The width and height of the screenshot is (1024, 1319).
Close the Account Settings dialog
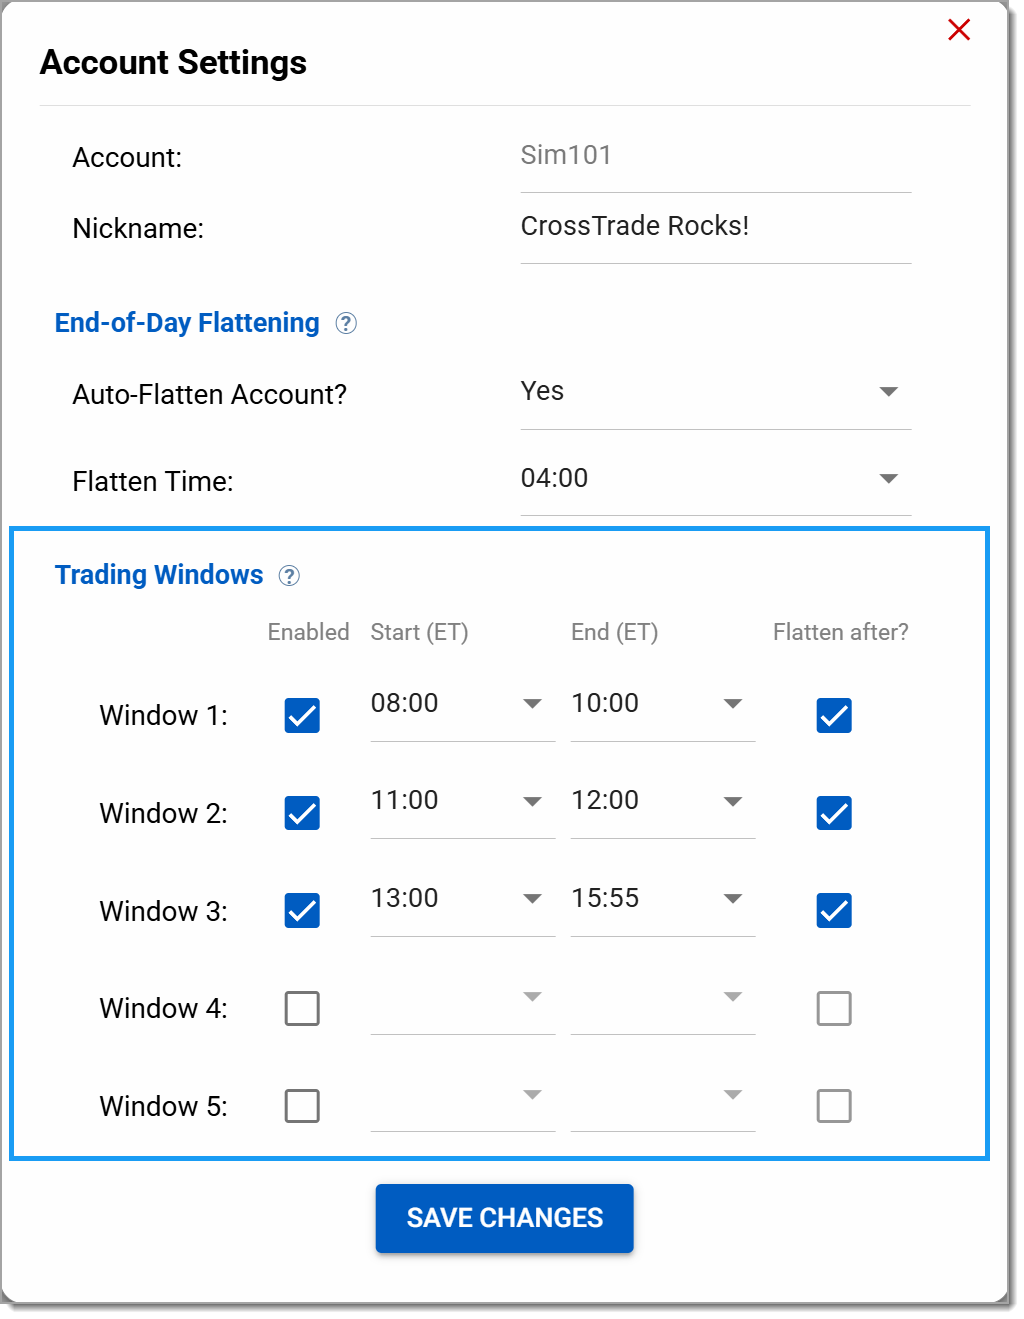pos(958,30)
